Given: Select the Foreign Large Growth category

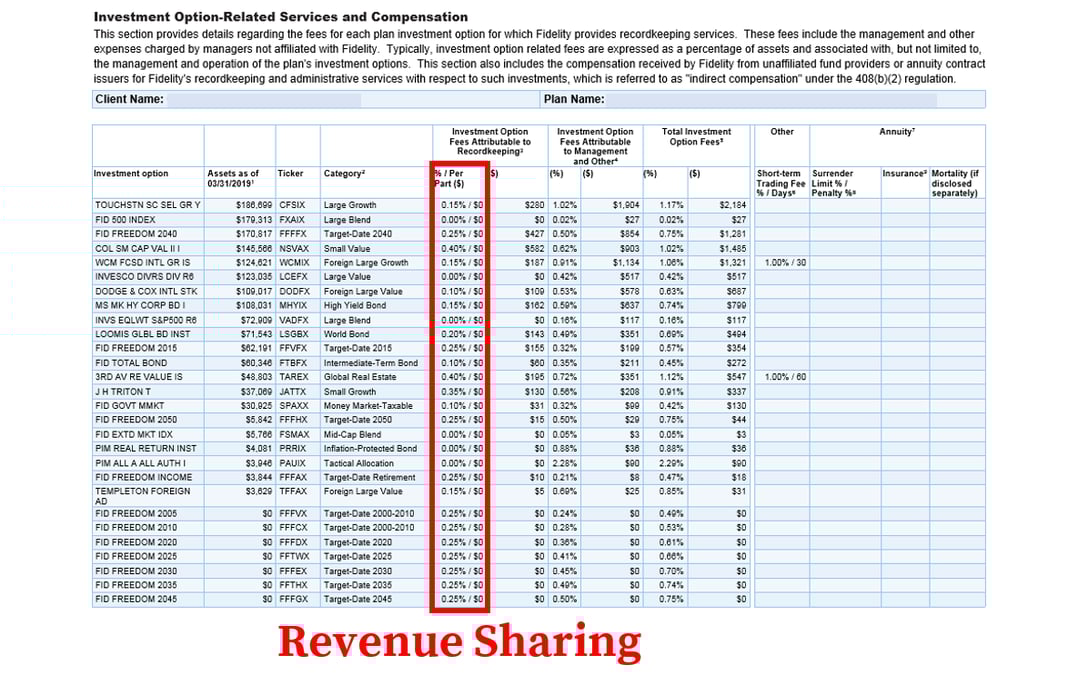Looking at the screenshot, I should pyautogui.click(x=366, y=262).
